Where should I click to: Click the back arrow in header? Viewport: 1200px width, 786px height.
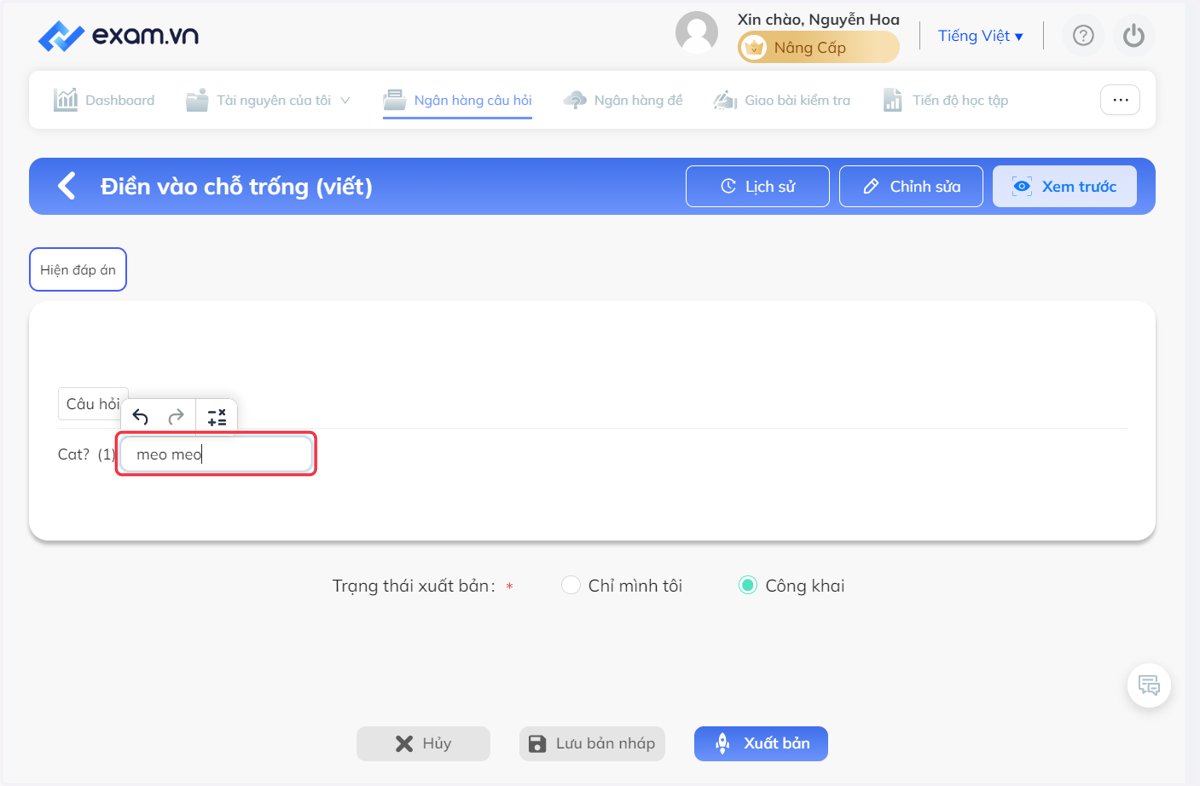click(66, 186)
